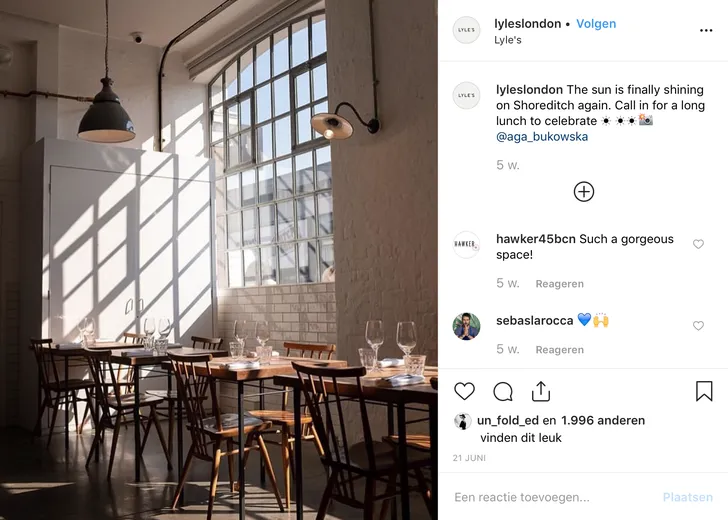Follow lyleslondon with the Volgen button
This screenshot has height=520, width=728.
click(596, 24)
